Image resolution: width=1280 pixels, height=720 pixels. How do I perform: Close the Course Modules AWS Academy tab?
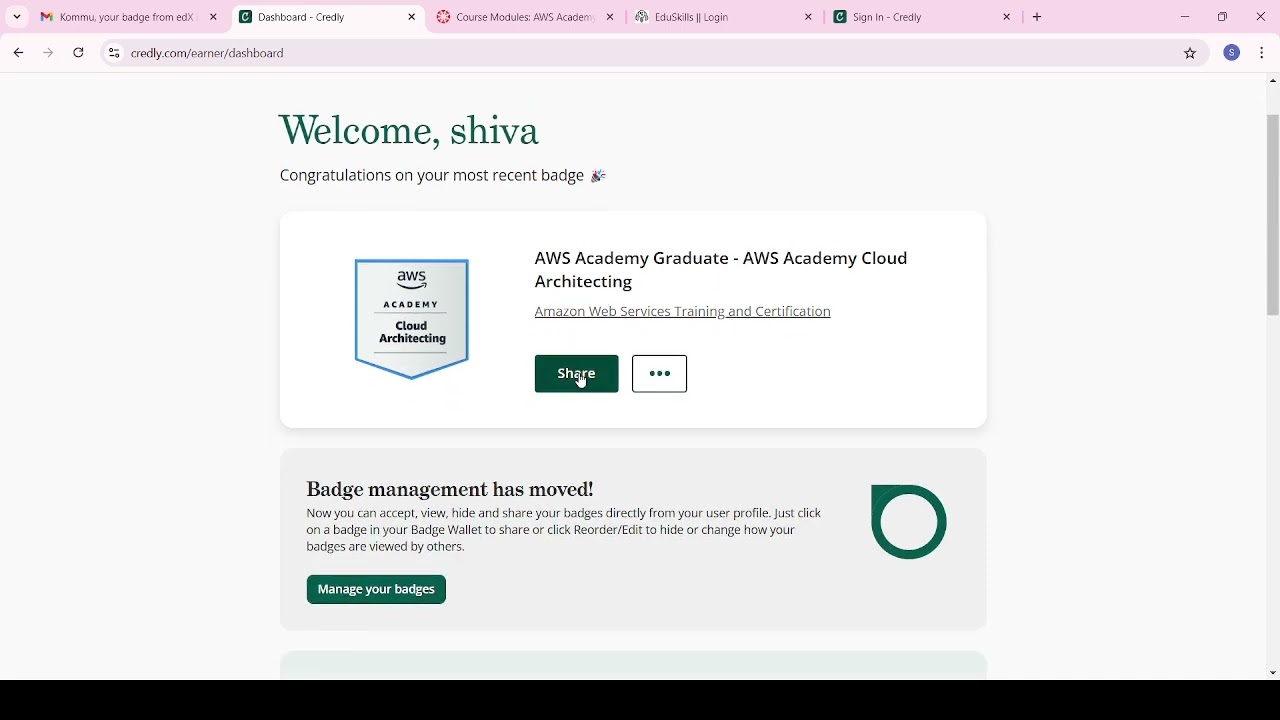tap(610, 17)
